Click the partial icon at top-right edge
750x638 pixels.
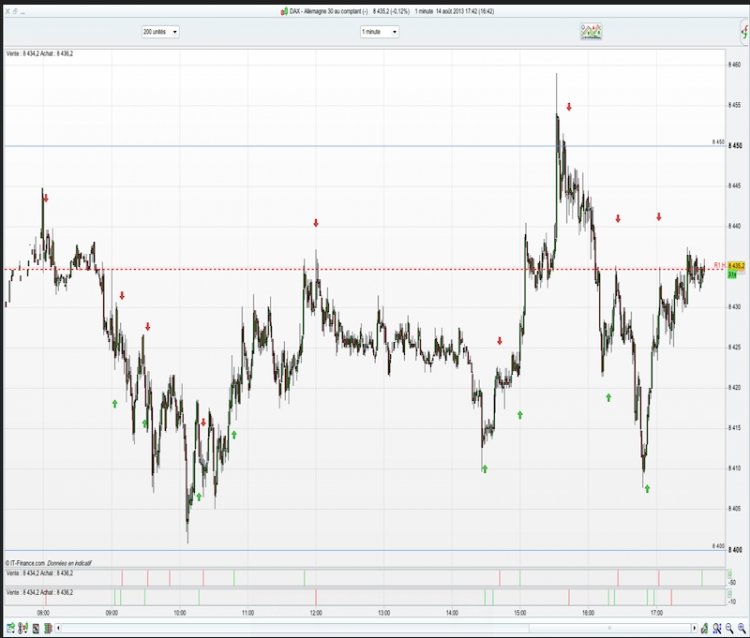pyautogui.click(x=745, y=32)
